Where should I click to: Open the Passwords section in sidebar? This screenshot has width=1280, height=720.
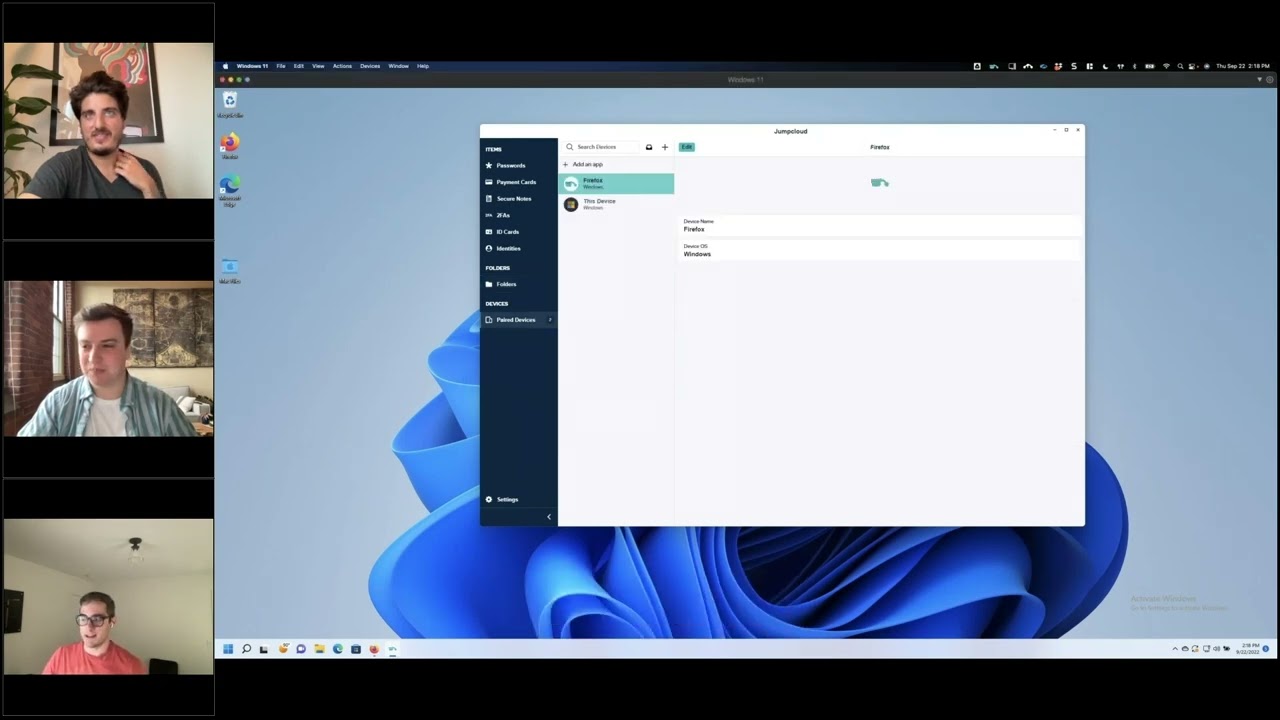[518, 165]
